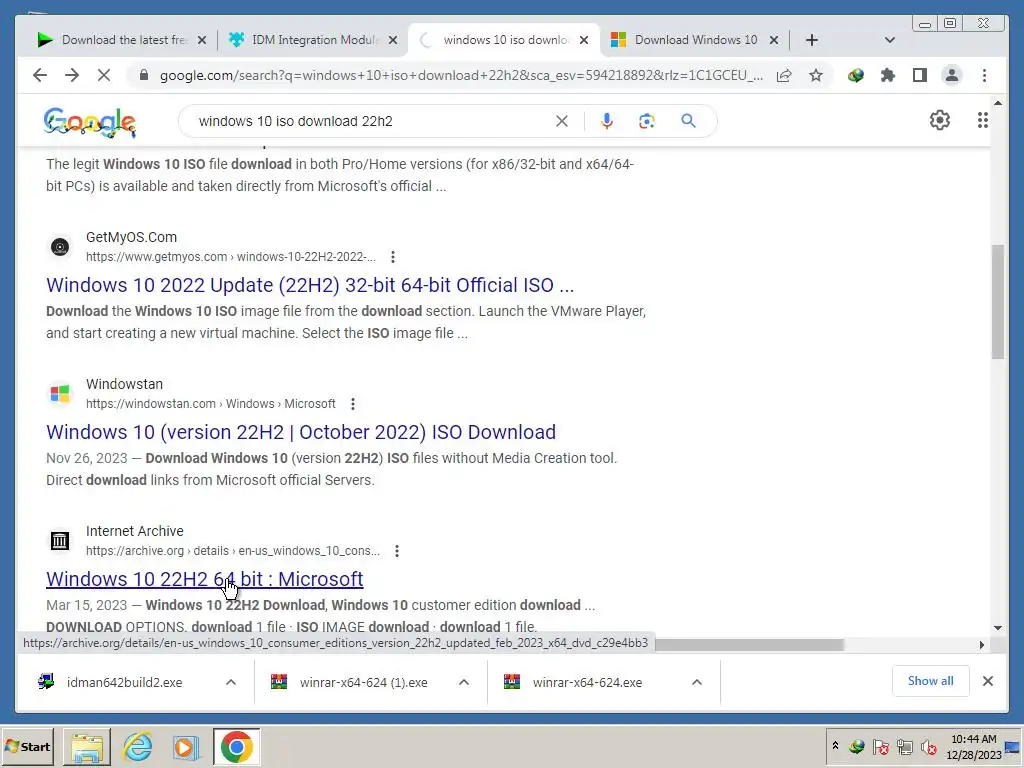Open Windows Media Player in taskbar
Image resolution: width=1024 pixels, height=768 pixels.
tap(185, 746)
